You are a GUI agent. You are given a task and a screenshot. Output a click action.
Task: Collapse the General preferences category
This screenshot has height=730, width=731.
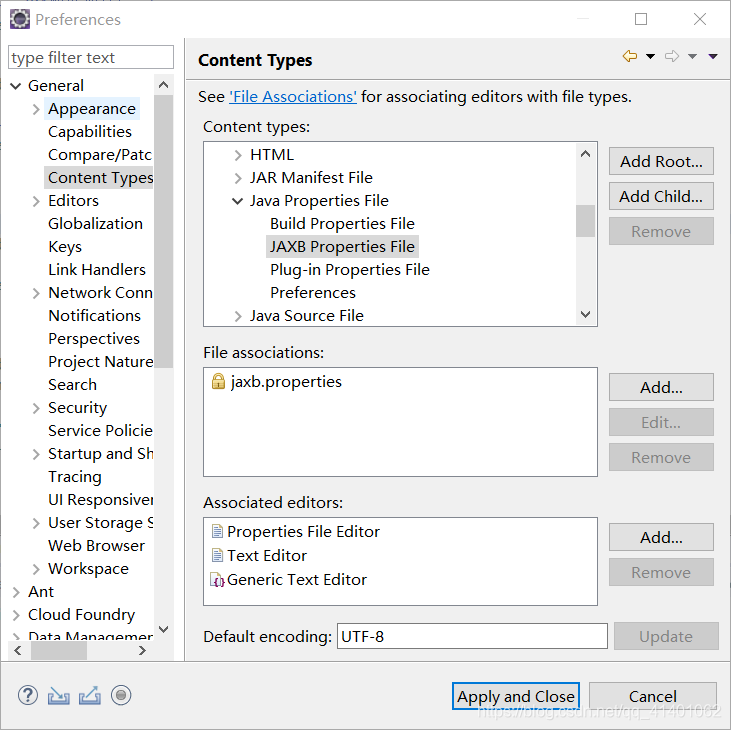16,86
